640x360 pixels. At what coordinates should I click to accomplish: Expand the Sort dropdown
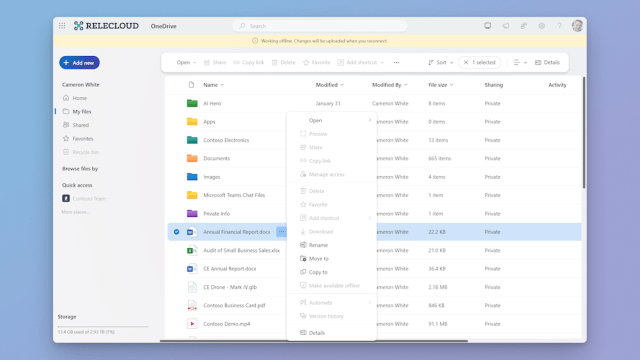click(x=441, y=62)
